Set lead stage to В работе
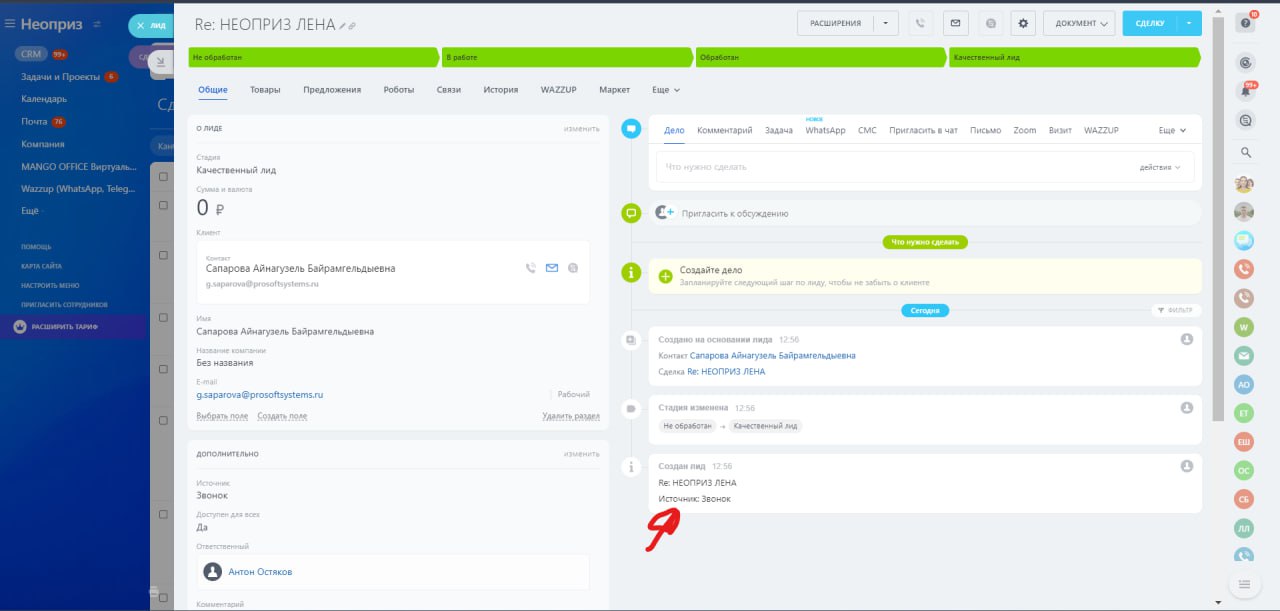The height and width of the screenshot is (611, 1280). pyautogui.click(x=567, y=58)
